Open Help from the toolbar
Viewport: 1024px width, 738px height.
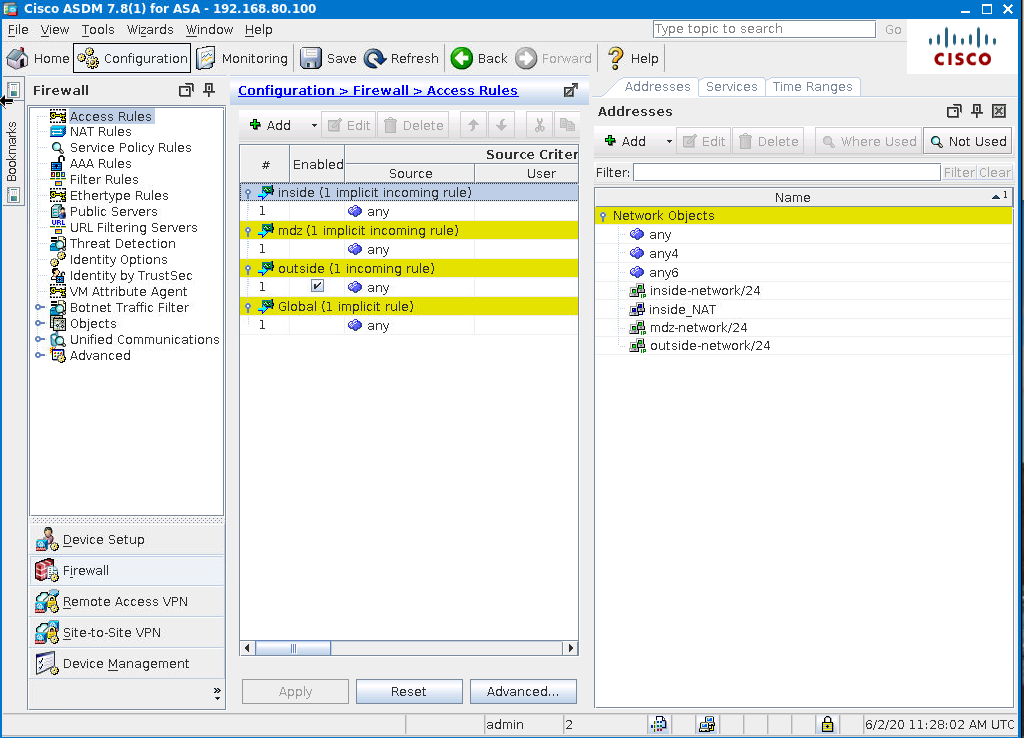pos(633,58)
